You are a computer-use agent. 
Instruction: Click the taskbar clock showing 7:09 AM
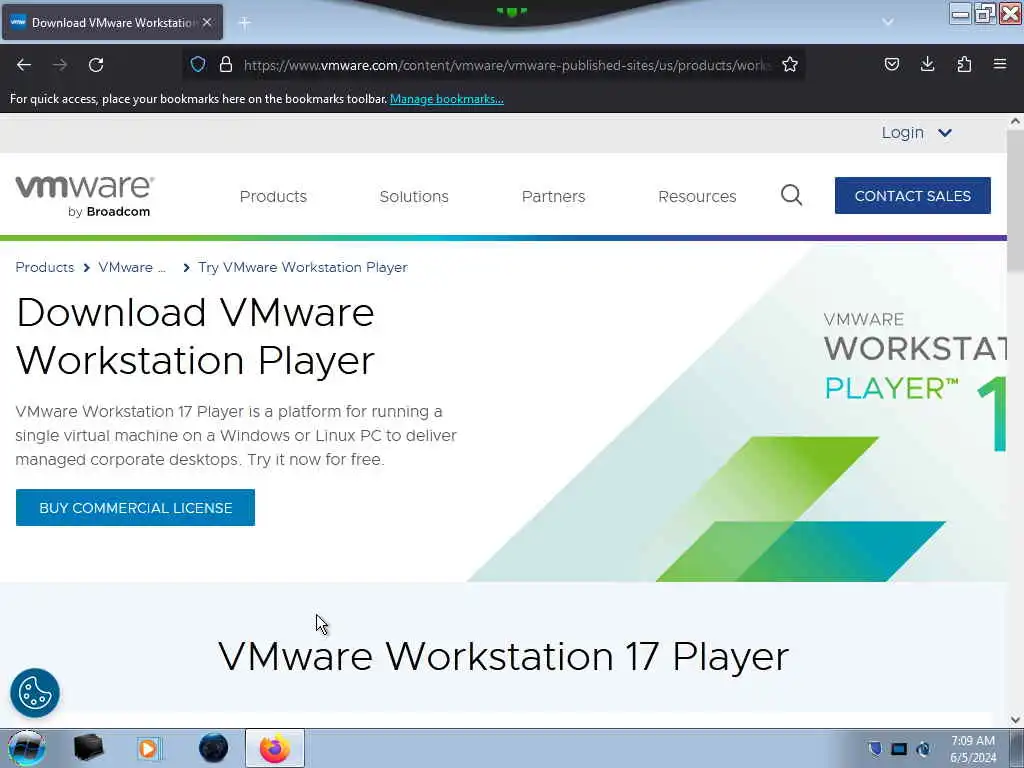973,748
